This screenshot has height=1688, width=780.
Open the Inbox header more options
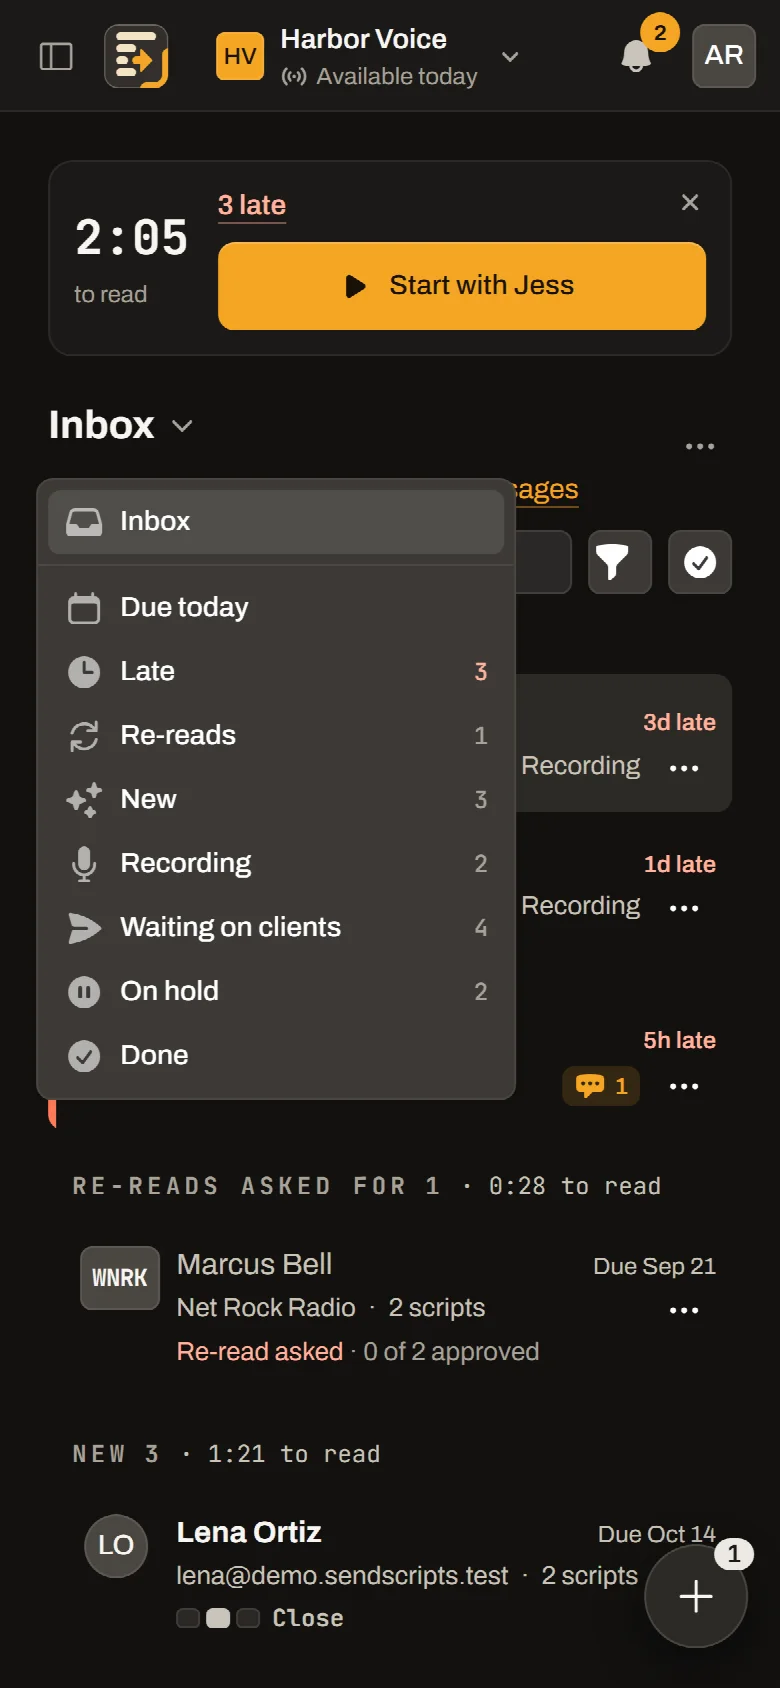tap(700, 446)
